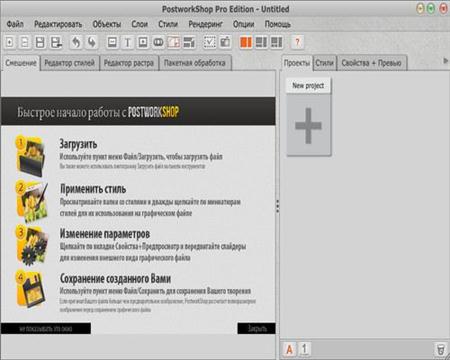
Task: Click the Save step 4 floppy icon
Action: [30, 289]
